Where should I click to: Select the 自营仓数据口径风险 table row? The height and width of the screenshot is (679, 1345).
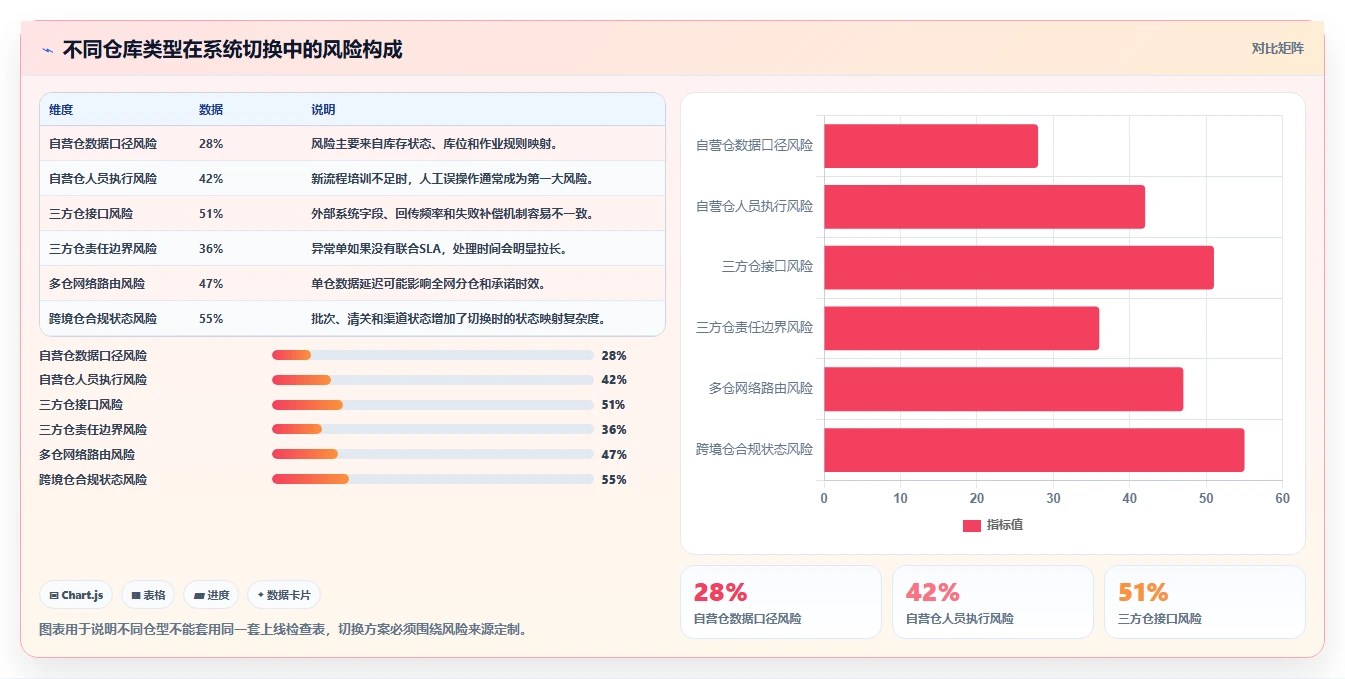[x=352, y=144]
